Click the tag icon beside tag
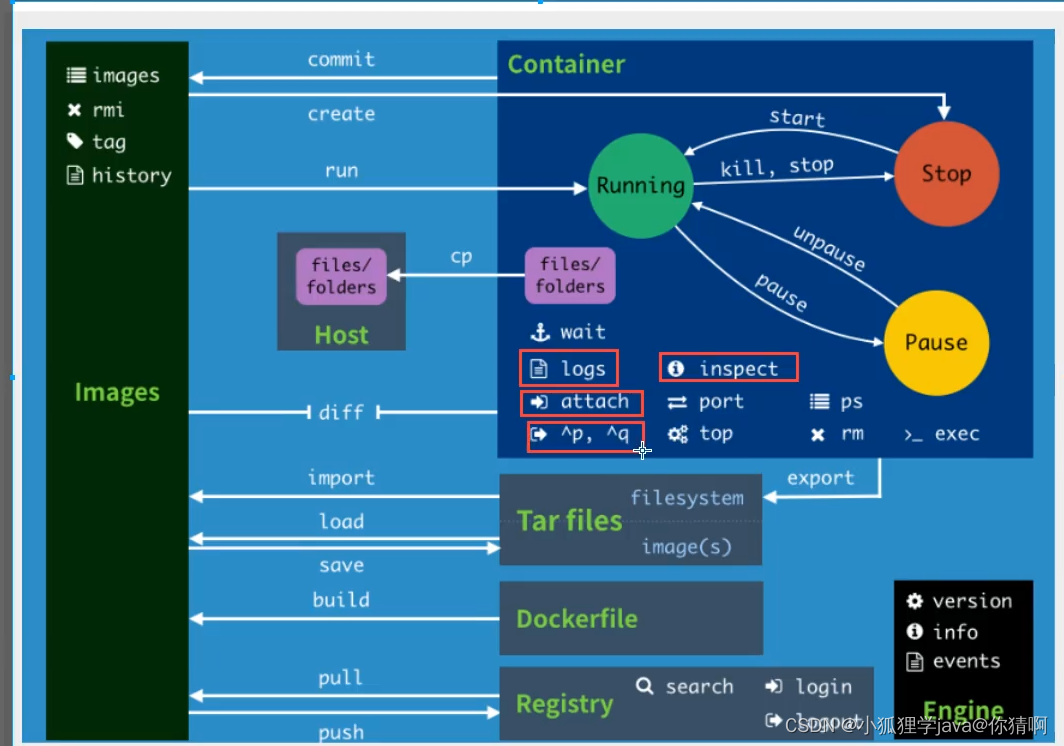 click(75, 141)
